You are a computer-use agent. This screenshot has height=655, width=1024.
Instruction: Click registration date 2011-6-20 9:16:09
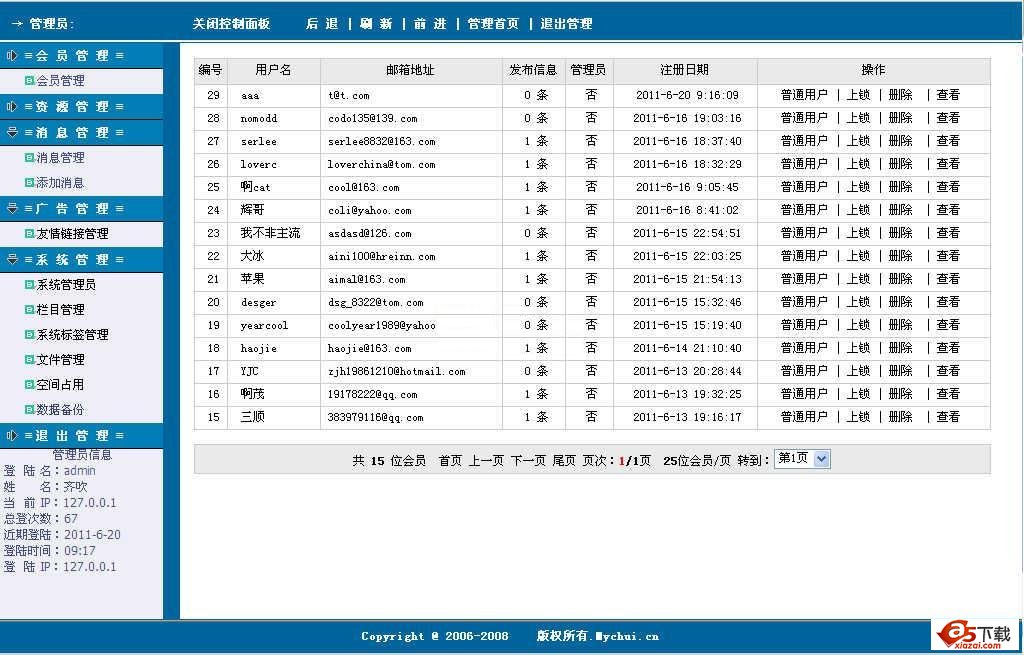point(687,95)
